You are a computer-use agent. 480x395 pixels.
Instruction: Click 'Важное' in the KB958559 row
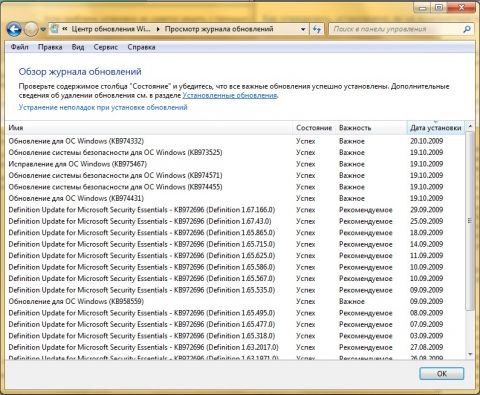[x=352, y=301]
